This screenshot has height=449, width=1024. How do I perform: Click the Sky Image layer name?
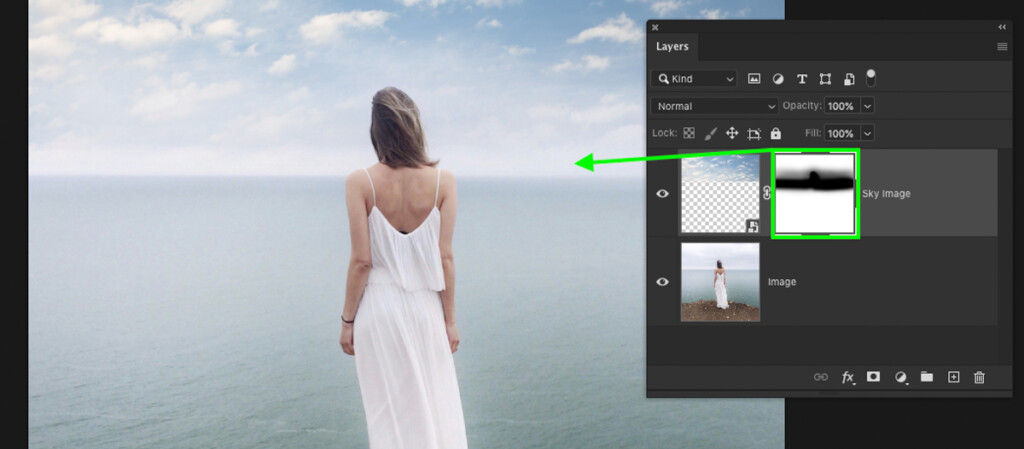pos(886,194)
